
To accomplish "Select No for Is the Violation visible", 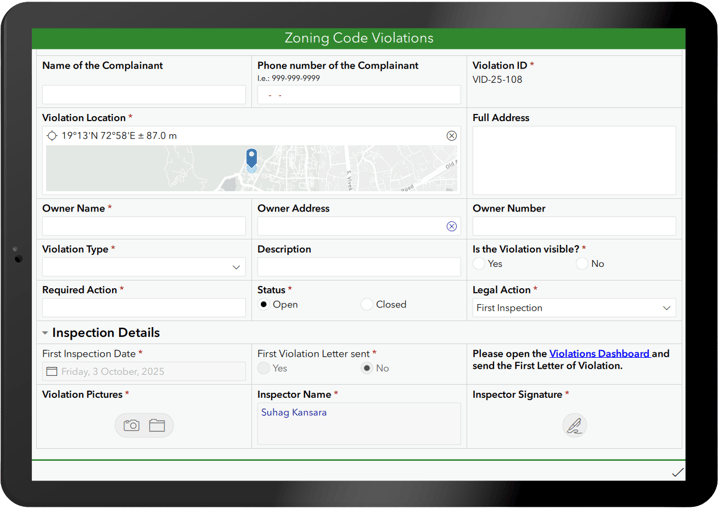I will 582,264.
